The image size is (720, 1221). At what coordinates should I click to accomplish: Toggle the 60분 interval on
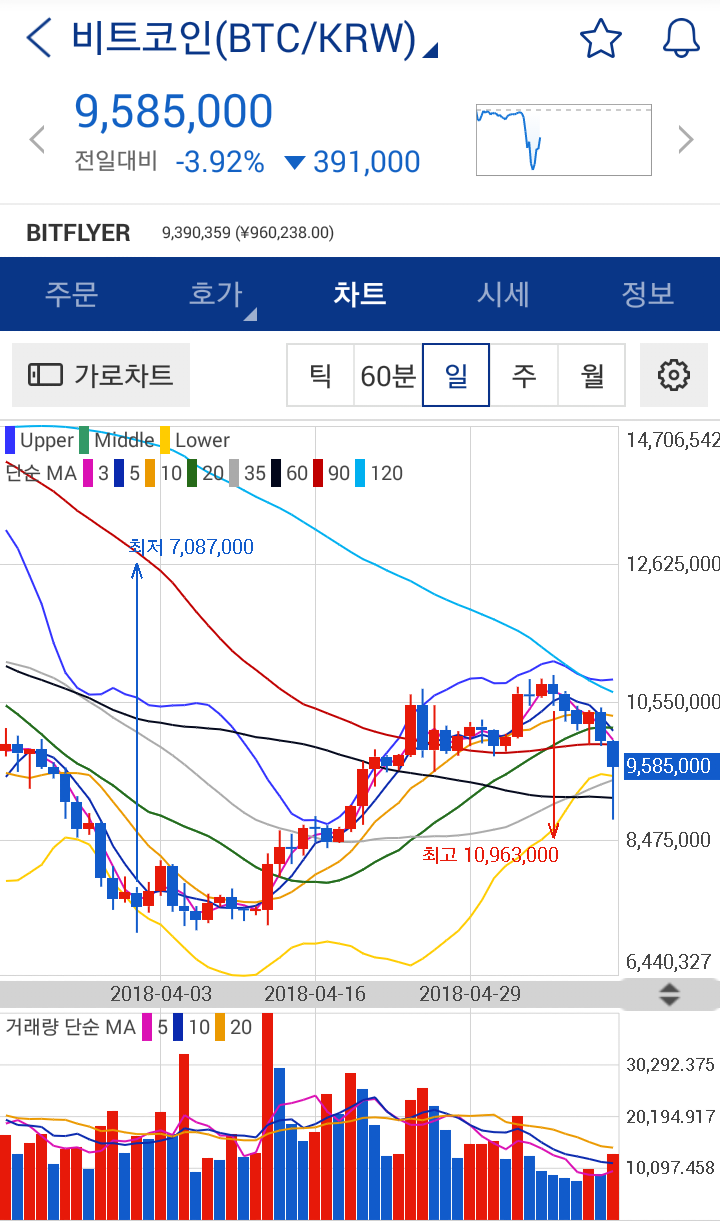pyautogui.click(x=387, y=374)
